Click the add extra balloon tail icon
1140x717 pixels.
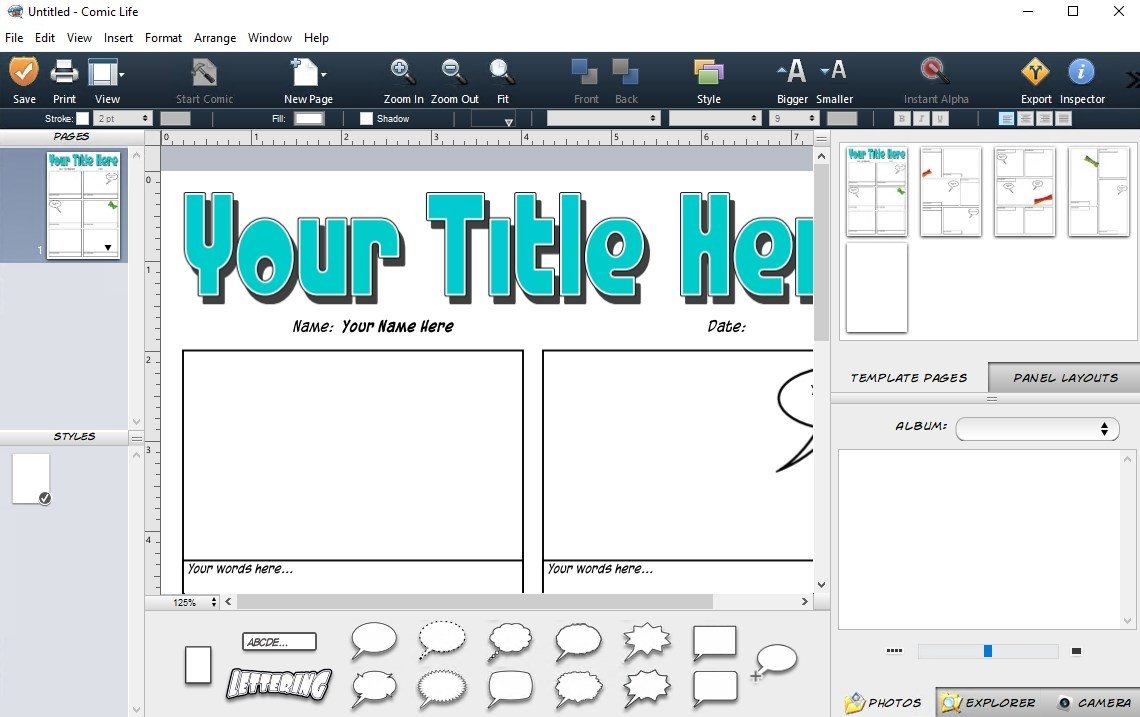pyautogui.click(x=775, y=662)
